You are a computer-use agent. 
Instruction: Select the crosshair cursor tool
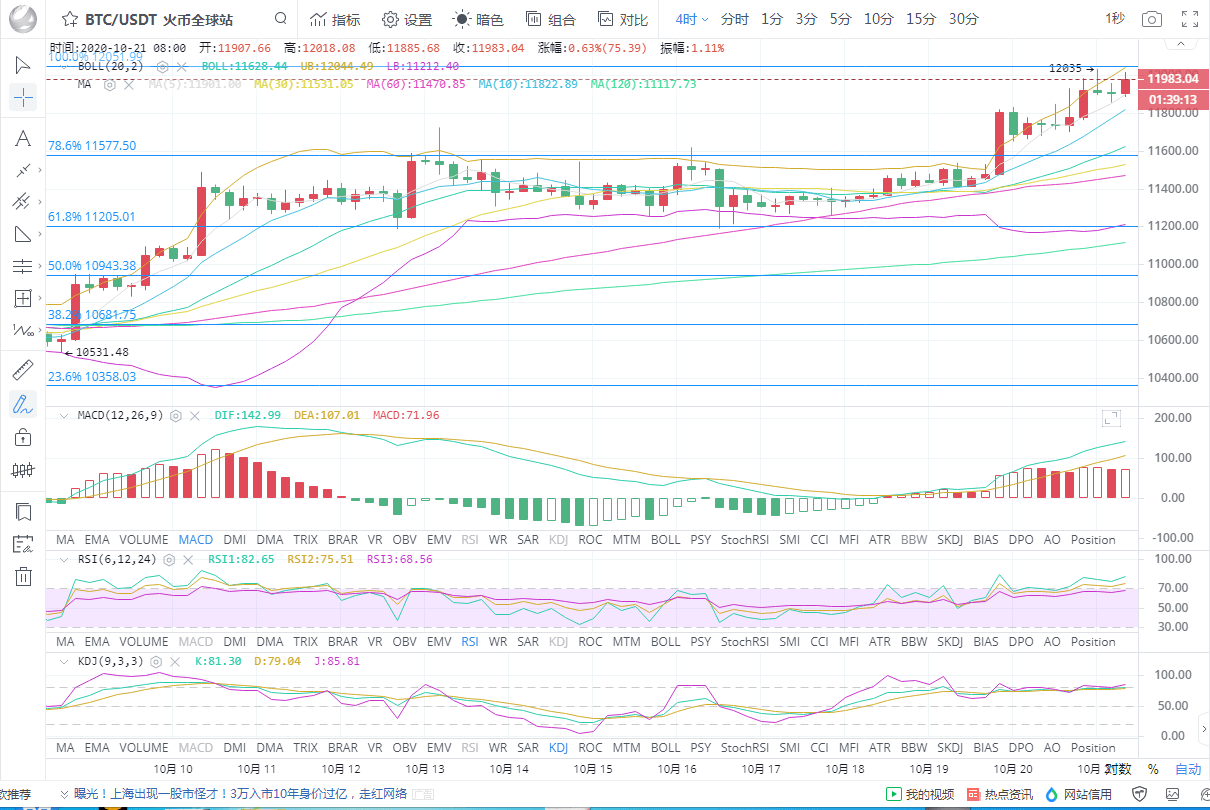(x=24, y=97)
